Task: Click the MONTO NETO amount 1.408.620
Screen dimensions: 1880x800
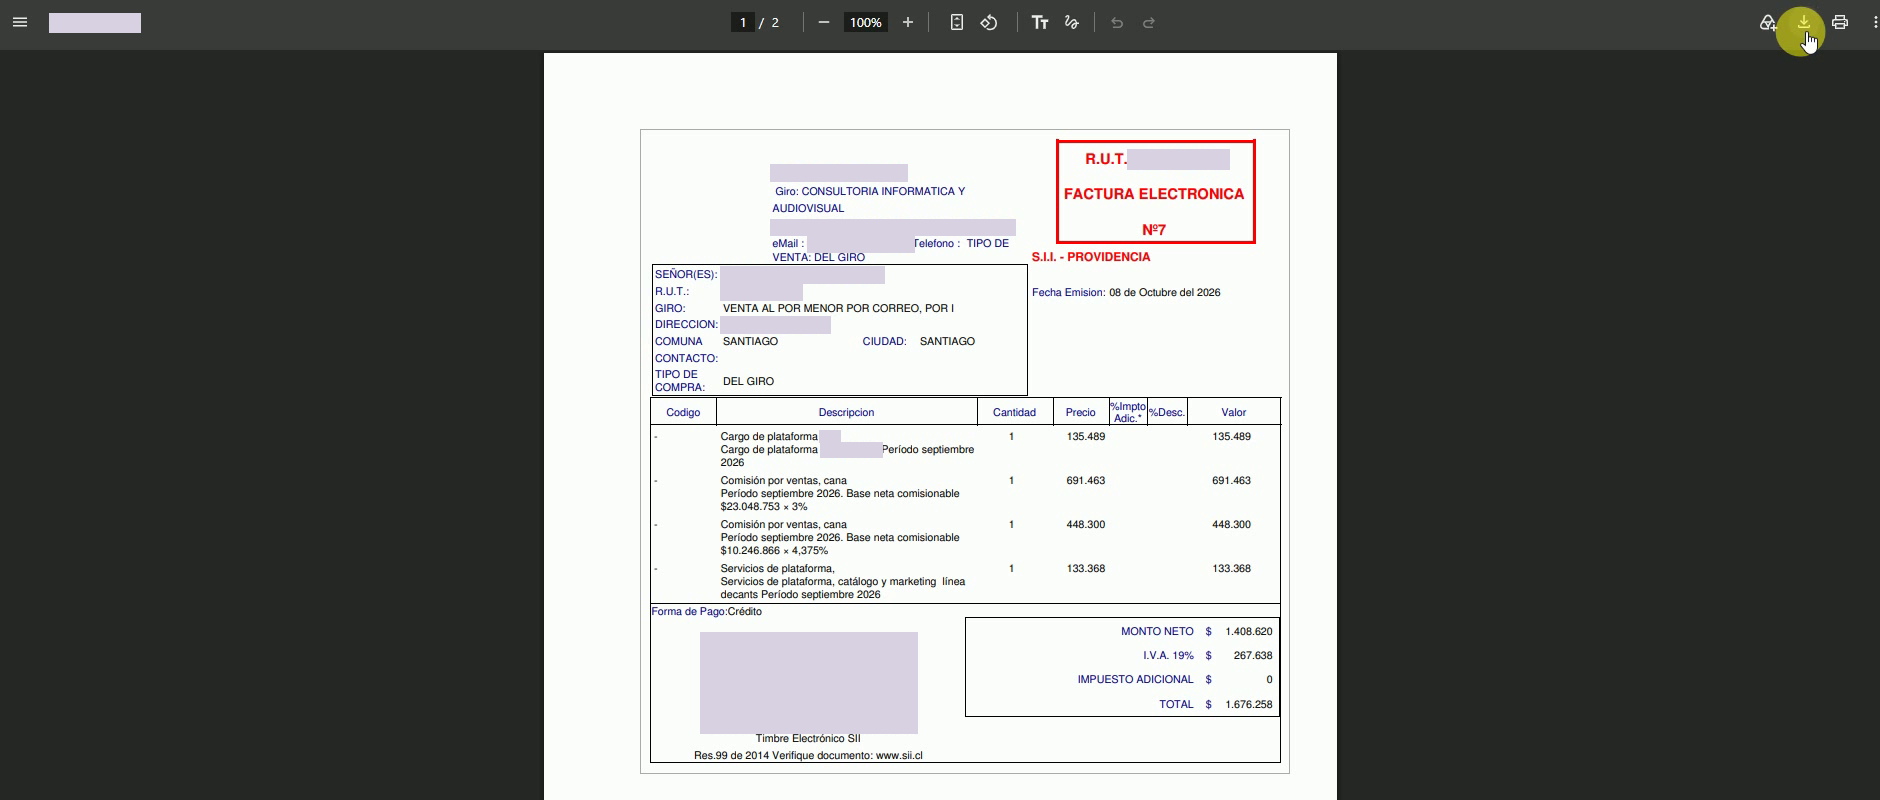Action: (1249, 632)
